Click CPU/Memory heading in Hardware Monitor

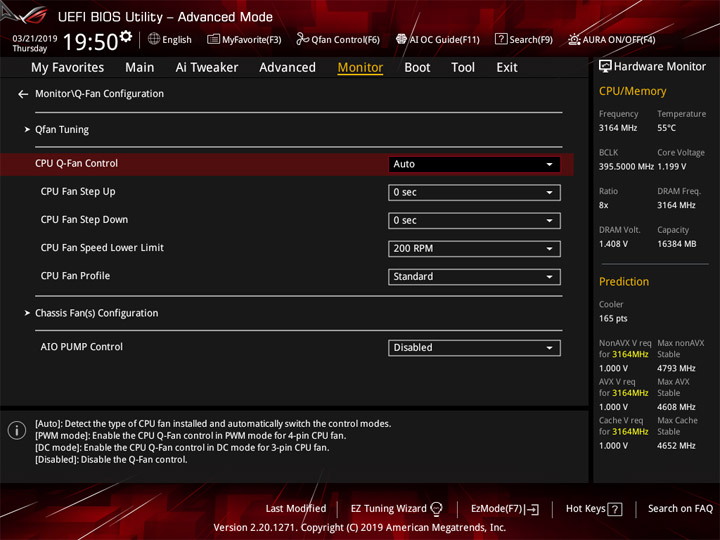tap(632, 91)
